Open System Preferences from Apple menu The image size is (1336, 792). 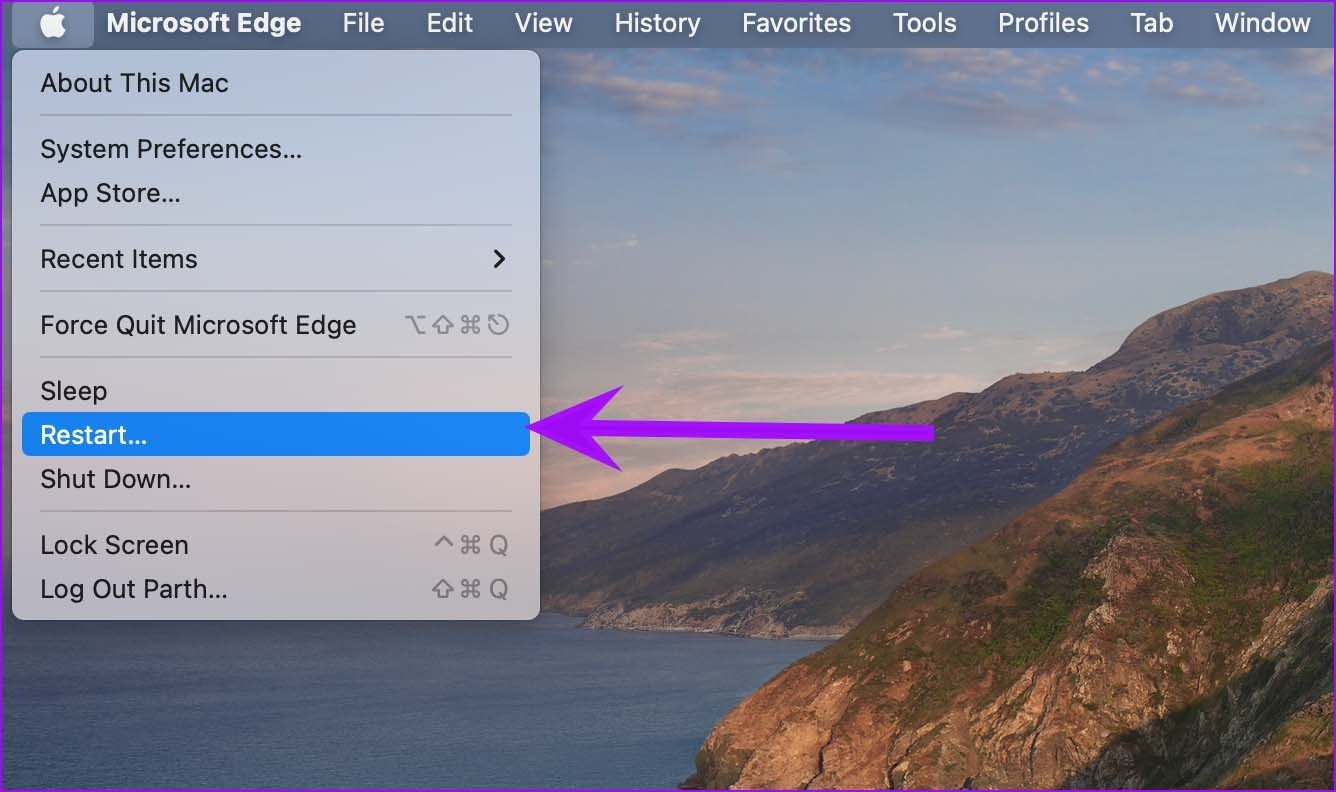pyautogui.click(x=276, y=149)
